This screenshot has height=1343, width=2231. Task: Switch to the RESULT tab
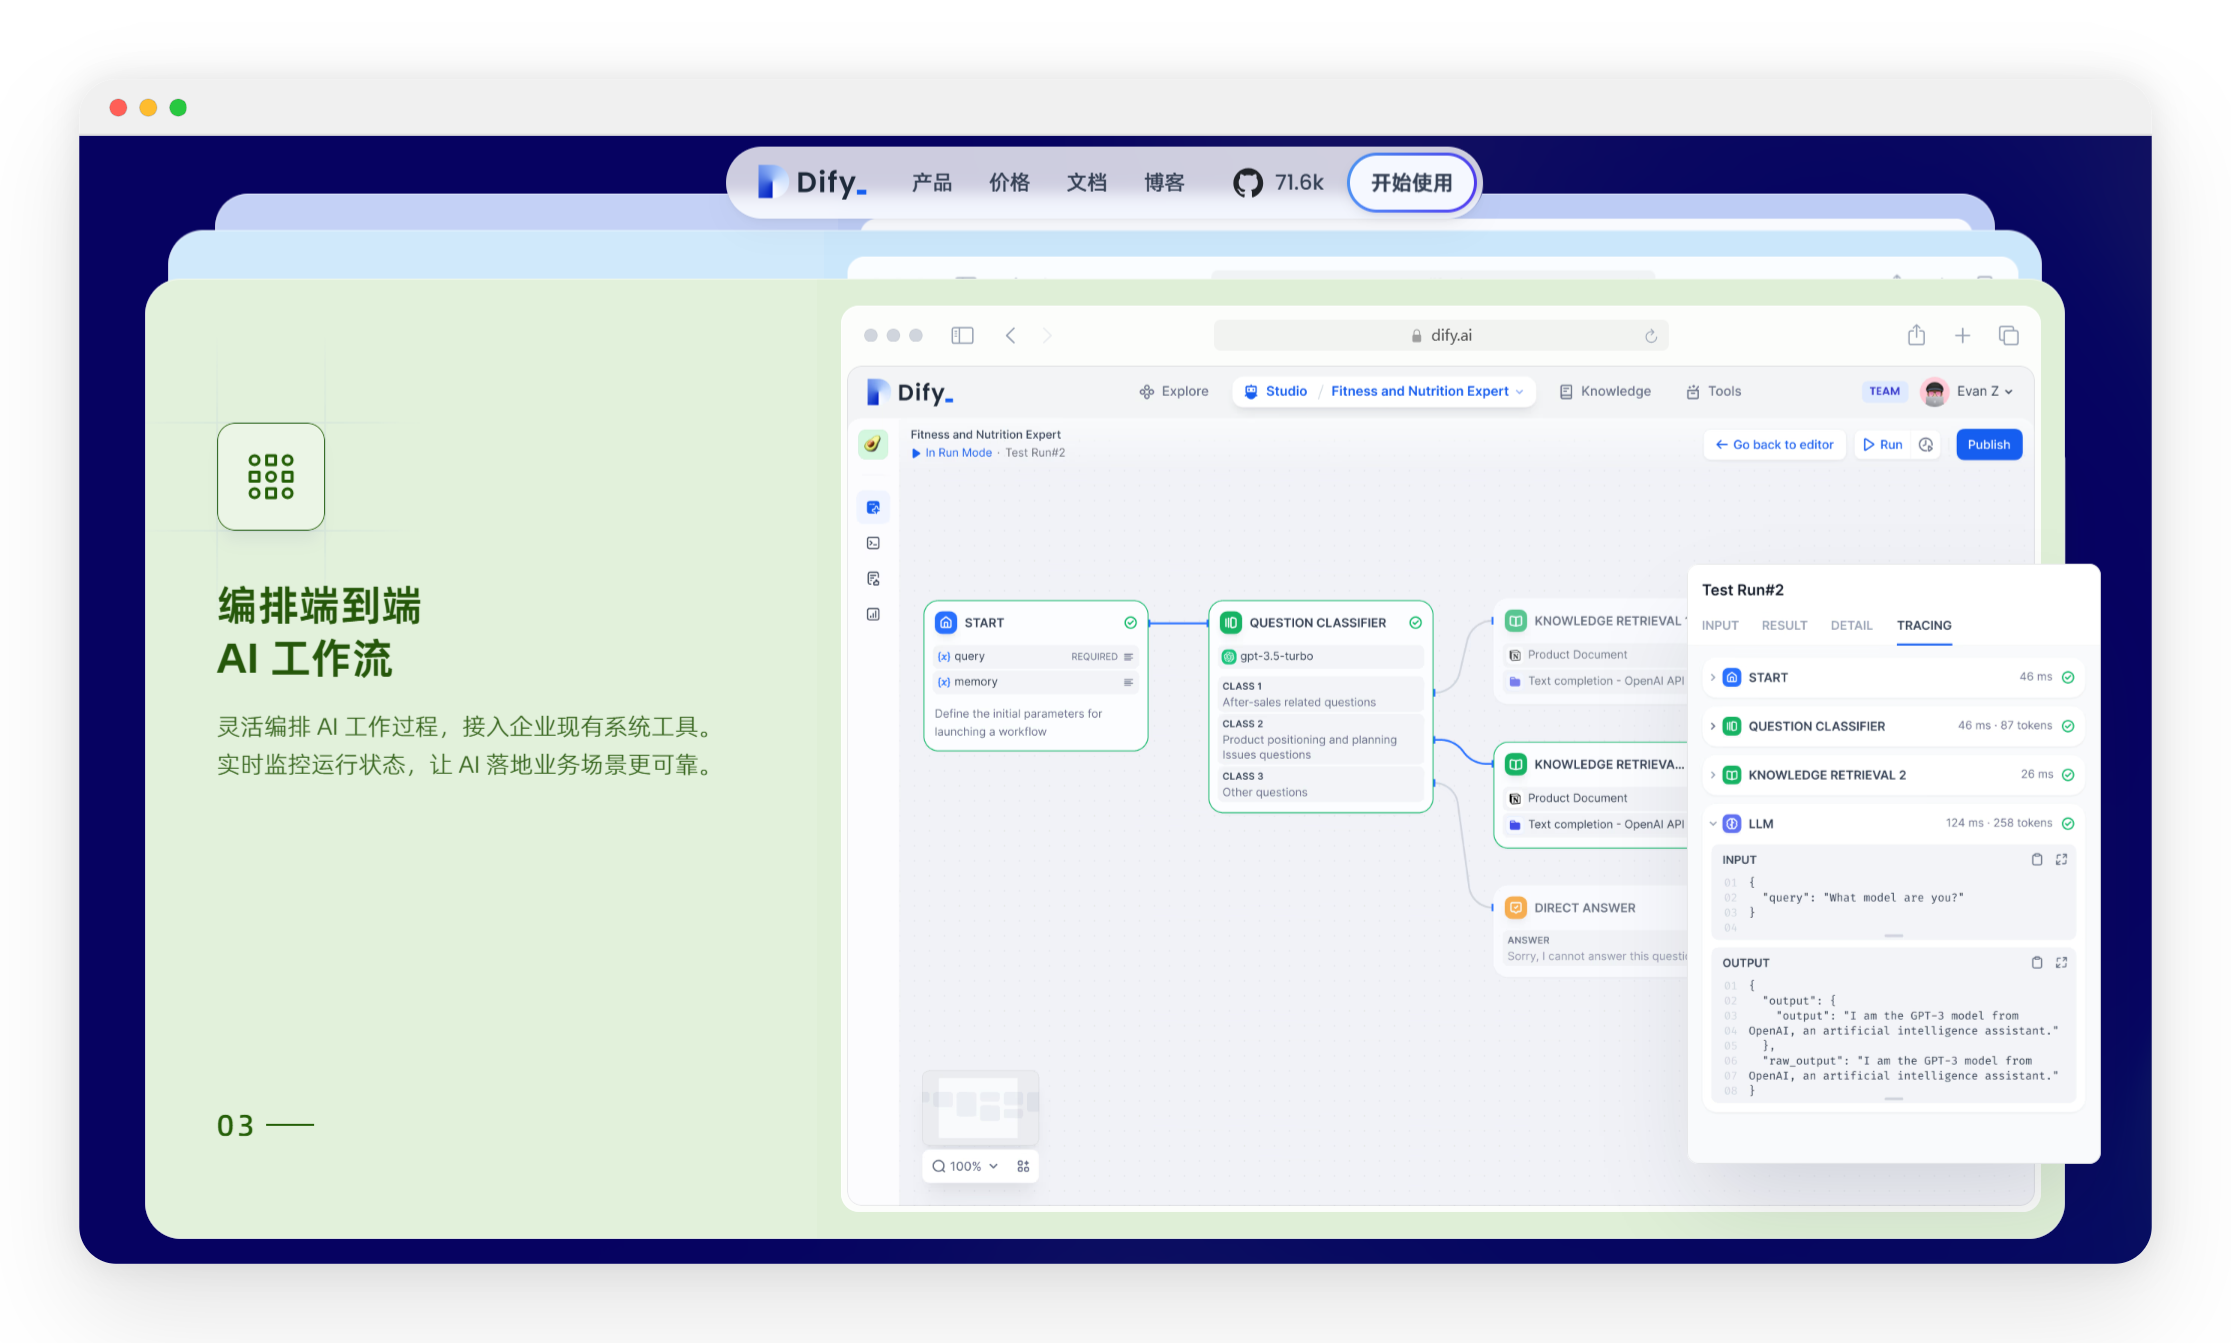1784,626
